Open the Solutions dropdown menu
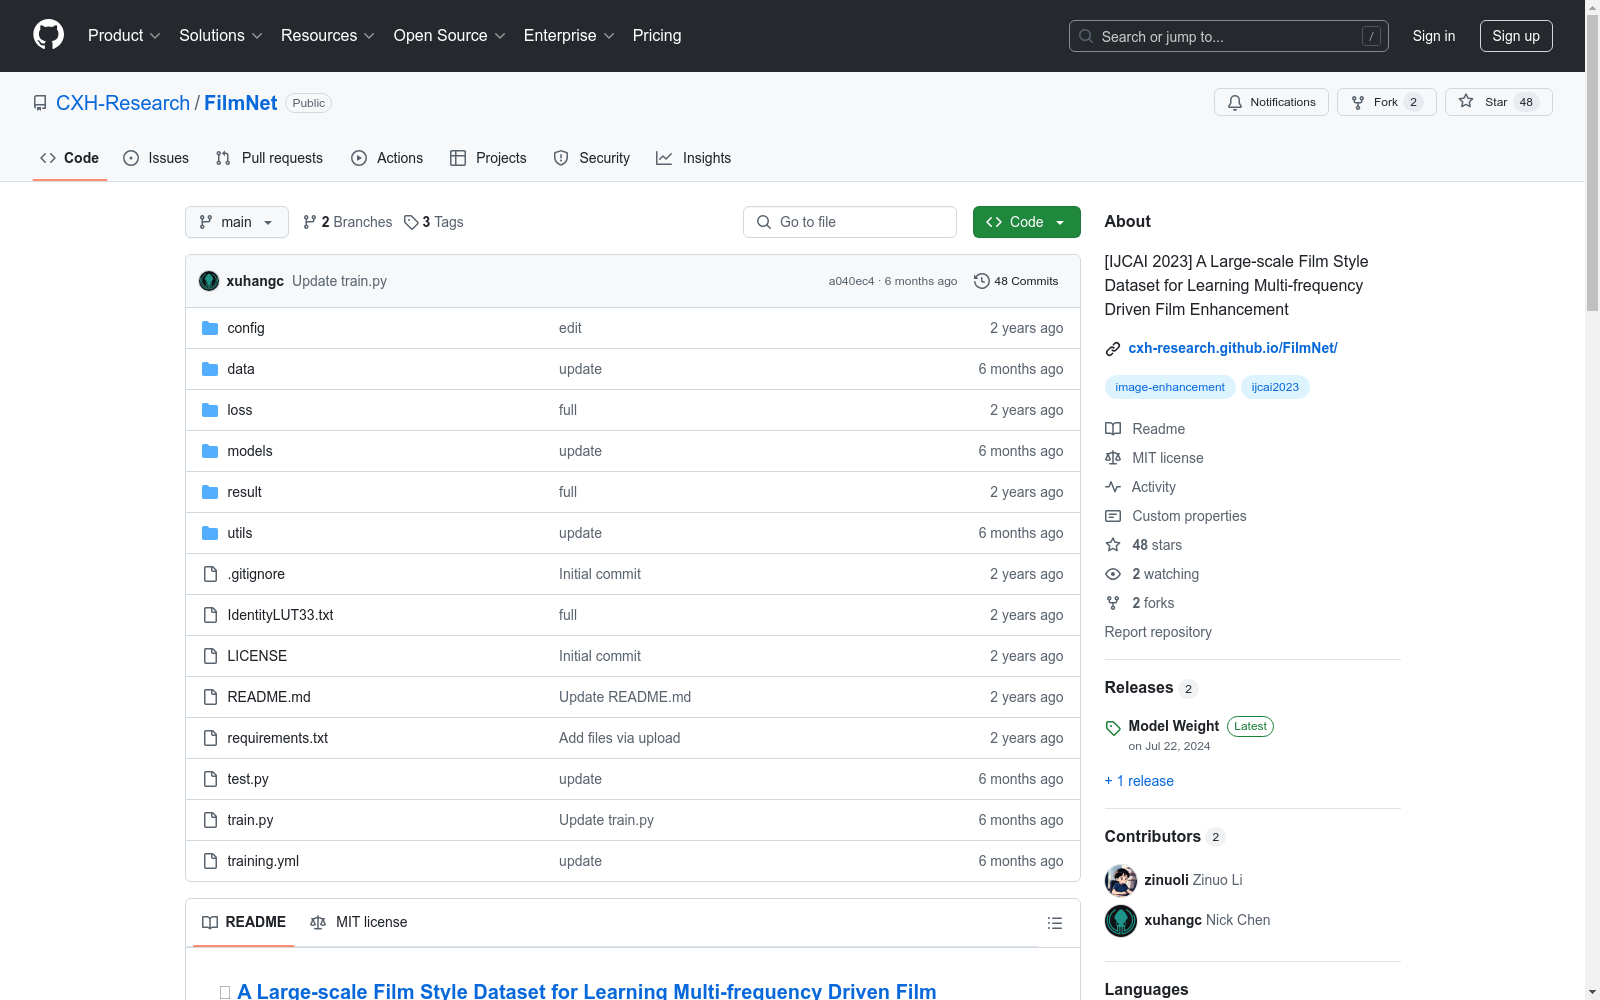 point(221,36)
